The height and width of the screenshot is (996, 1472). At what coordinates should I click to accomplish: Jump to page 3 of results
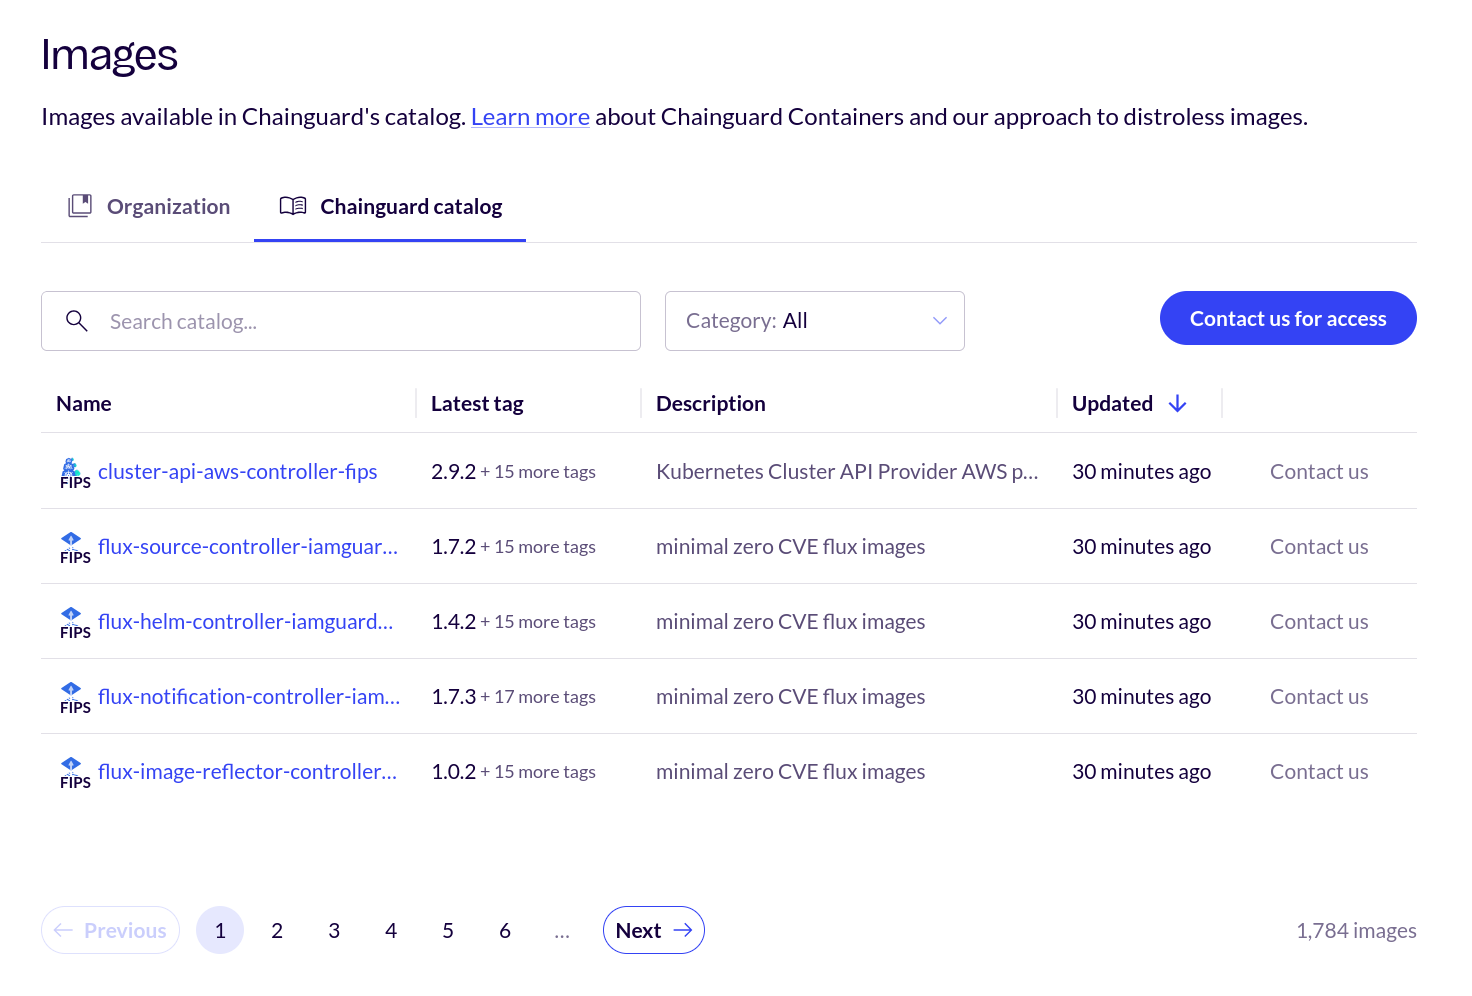click(334, 930)
